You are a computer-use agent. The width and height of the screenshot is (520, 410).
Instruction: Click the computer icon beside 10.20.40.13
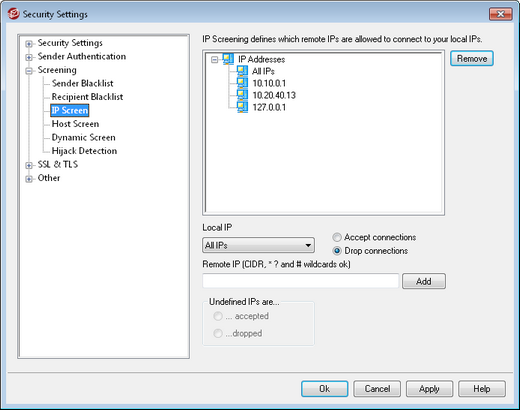242,95
